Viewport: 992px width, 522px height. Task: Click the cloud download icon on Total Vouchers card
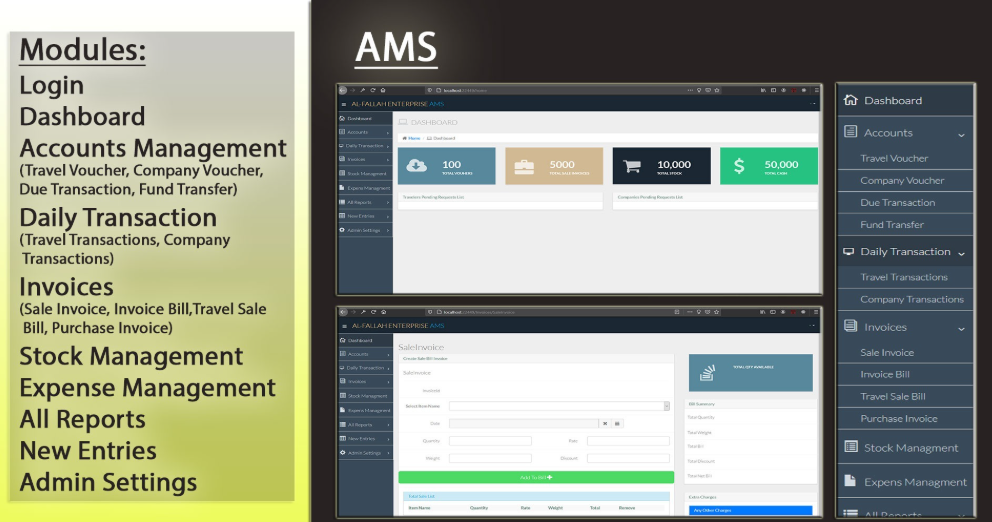coord(419,167)
